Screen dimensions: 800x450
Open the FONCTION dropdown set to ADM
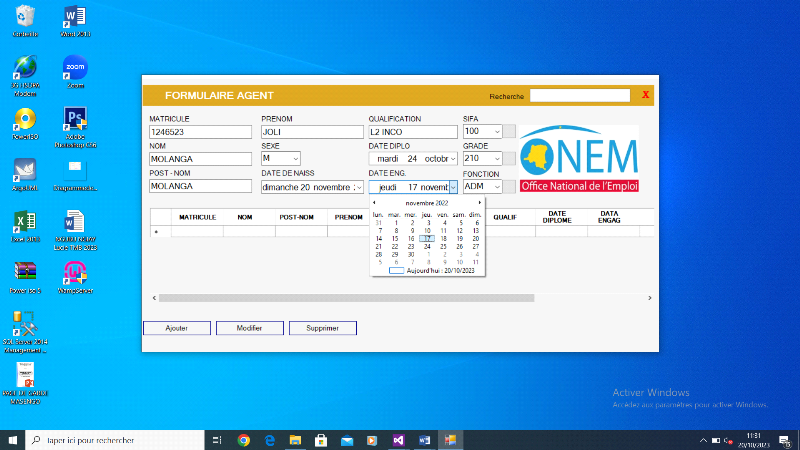point(497,186)
